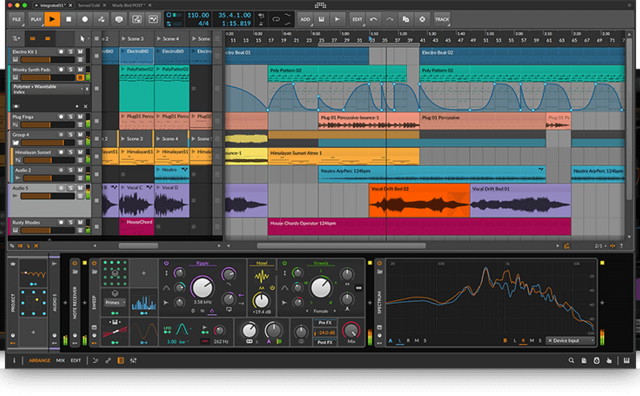
Task: Toggle the orange device panel icon in bottom bar
Action: (121, 360)
